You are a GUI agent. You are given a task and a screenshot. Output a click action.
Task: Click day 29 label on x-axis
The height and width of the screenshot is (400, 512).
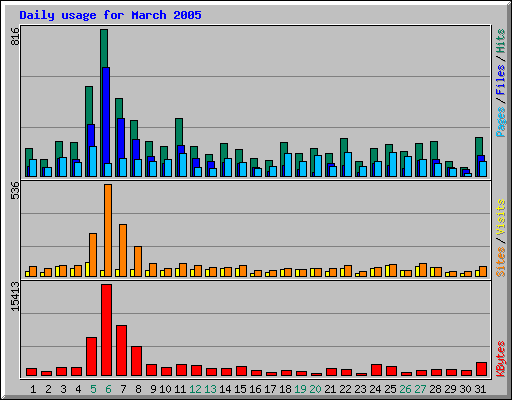(450, 389)
